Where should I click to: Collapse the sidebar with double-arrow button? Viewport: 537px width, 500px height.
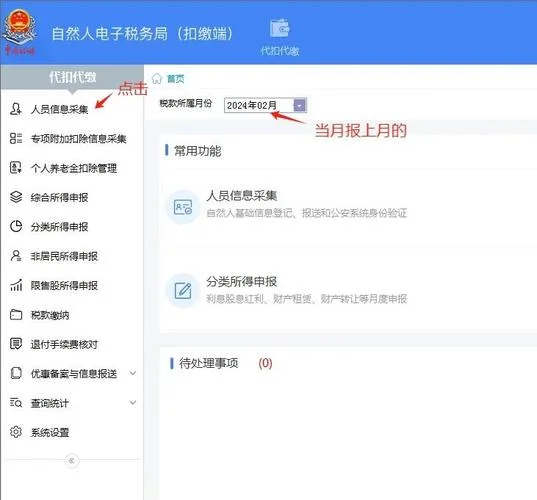click(72, 461)
